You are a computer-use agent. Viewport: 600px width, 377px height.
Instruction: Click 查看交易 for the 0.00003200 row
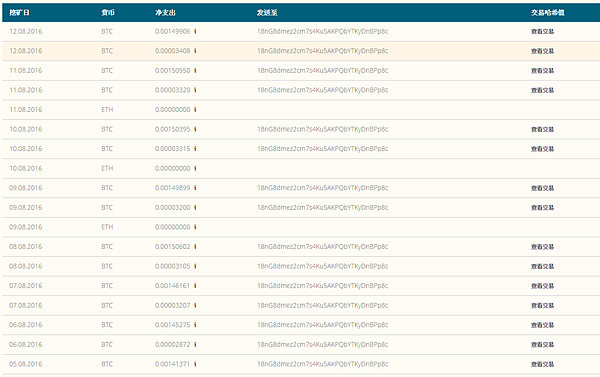coord(542,208)
